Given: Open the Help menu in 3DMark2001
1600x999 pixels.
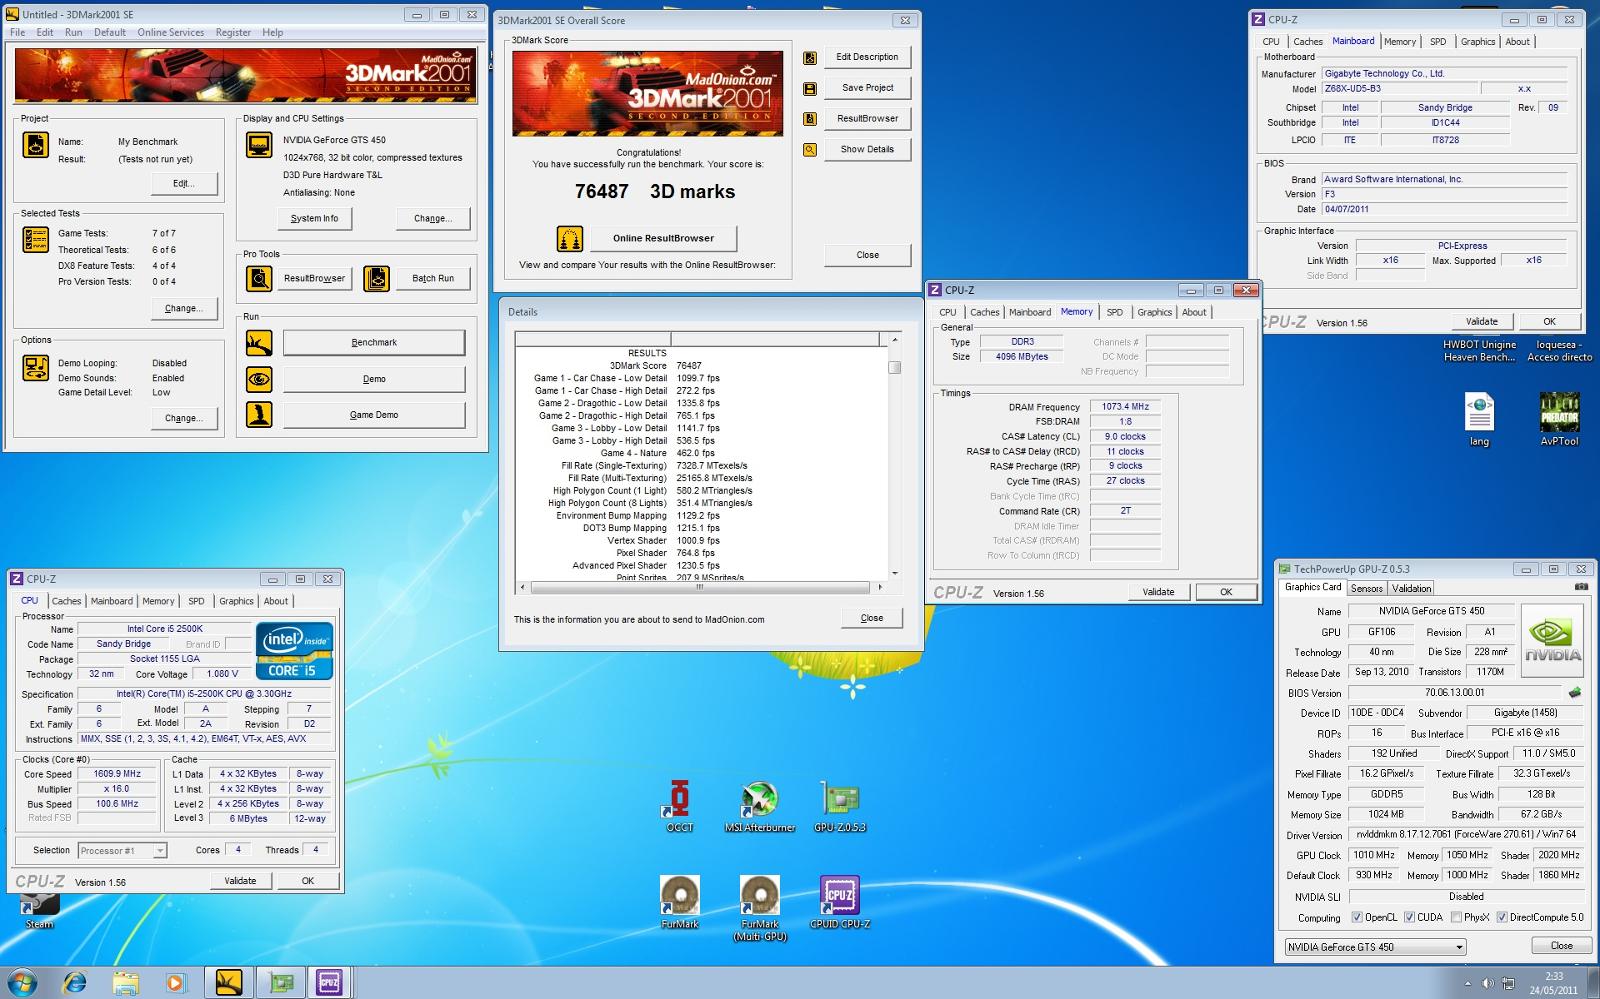Looking at the screenshot, I should [273, 32].
